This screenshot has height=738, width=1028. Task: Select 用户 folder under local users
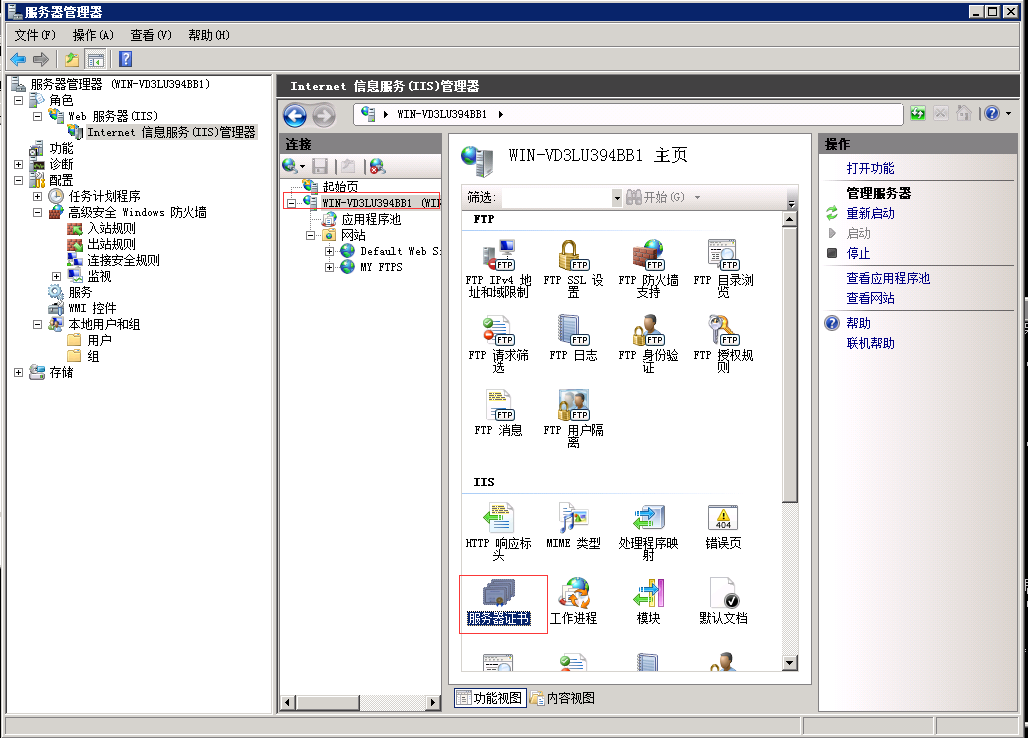pyautogui.click(x=99, y=340)
